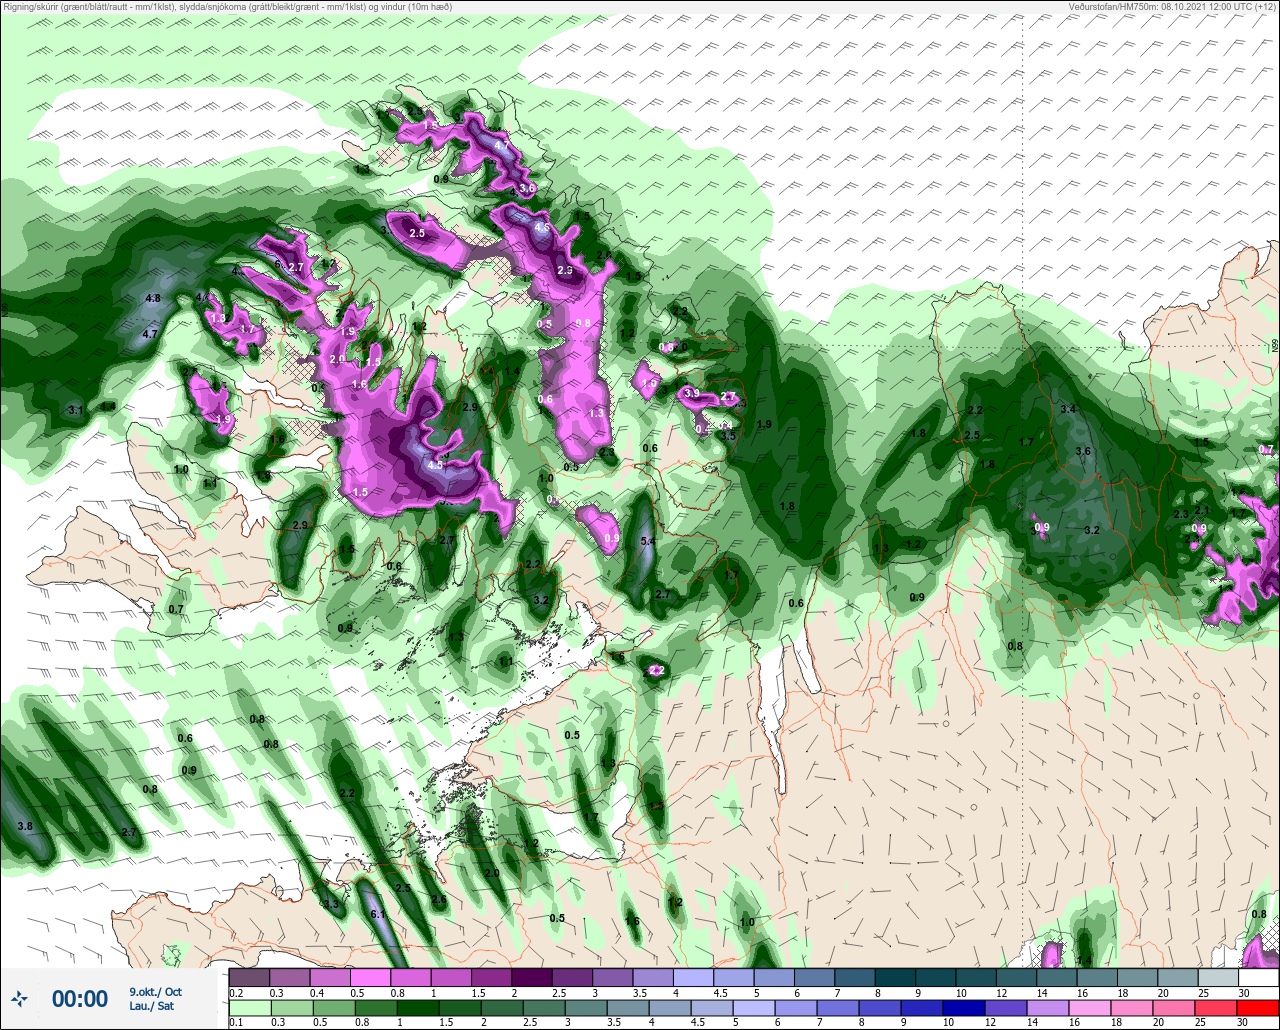Click the 'Lau./ Sat' weekday label
The width and height of the screenshot is (1280, 1030).
[x=151, y=1006]
